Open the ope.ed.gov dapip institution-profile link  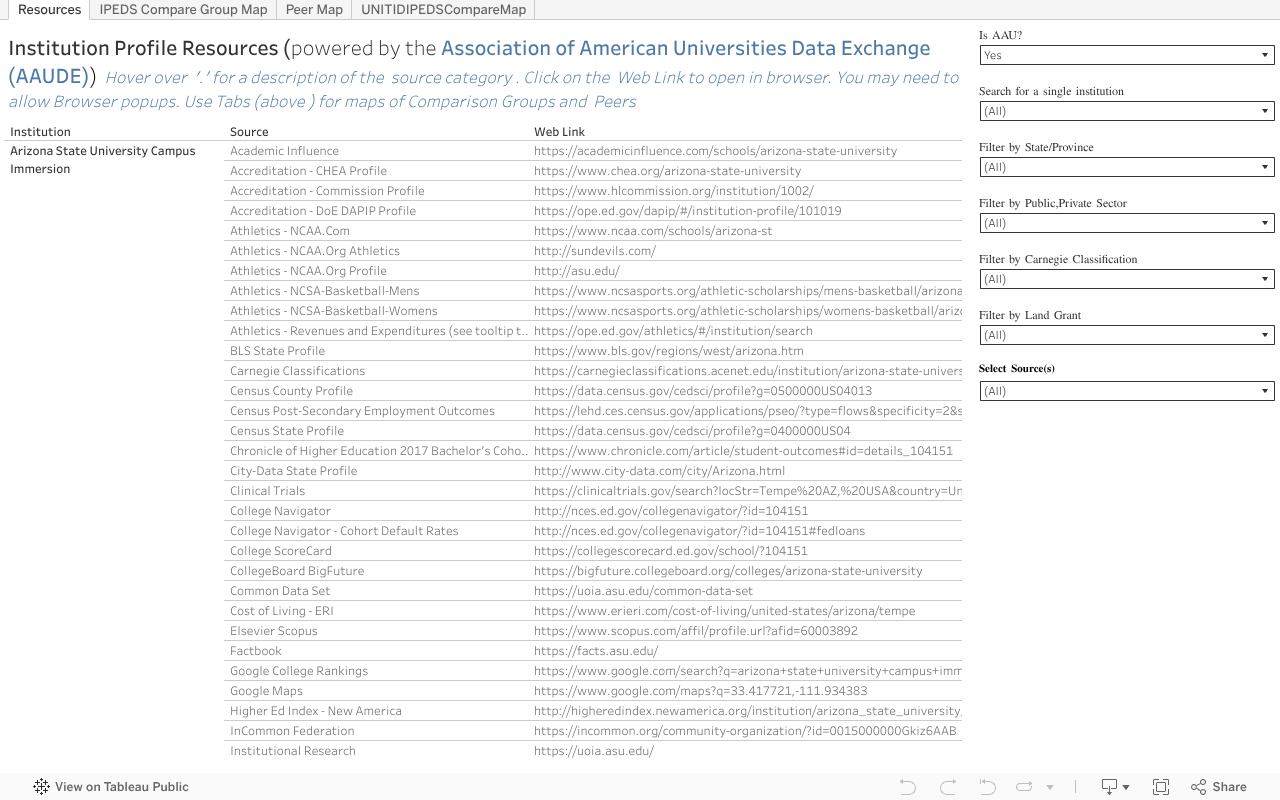click(687, 211)
